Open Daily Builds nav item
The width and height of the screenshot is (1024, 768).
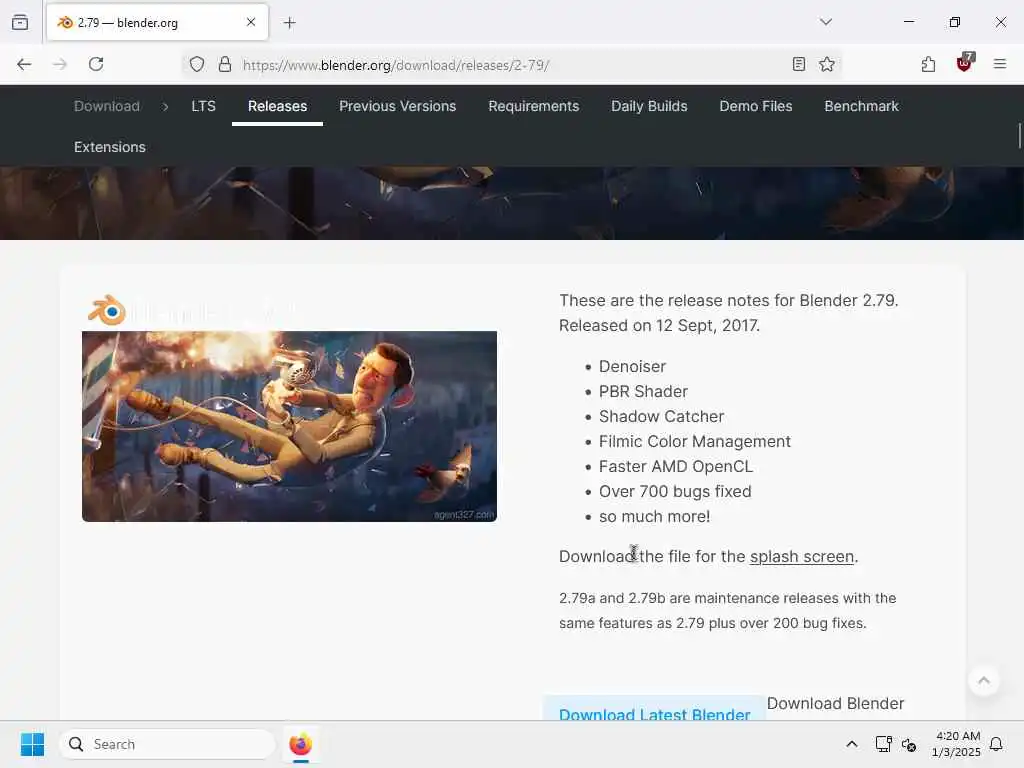[x=649, y=106]
